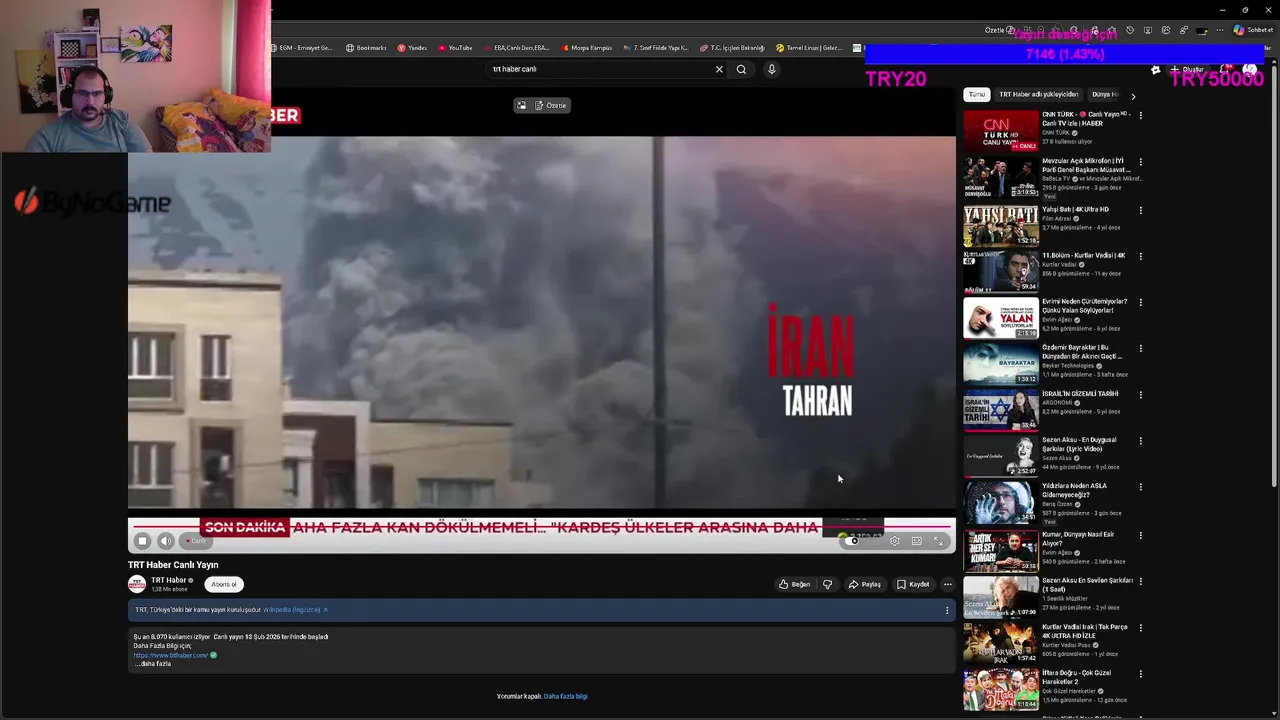
Task: Subscribe with the 'Abone ol' button
Action: 224,584
